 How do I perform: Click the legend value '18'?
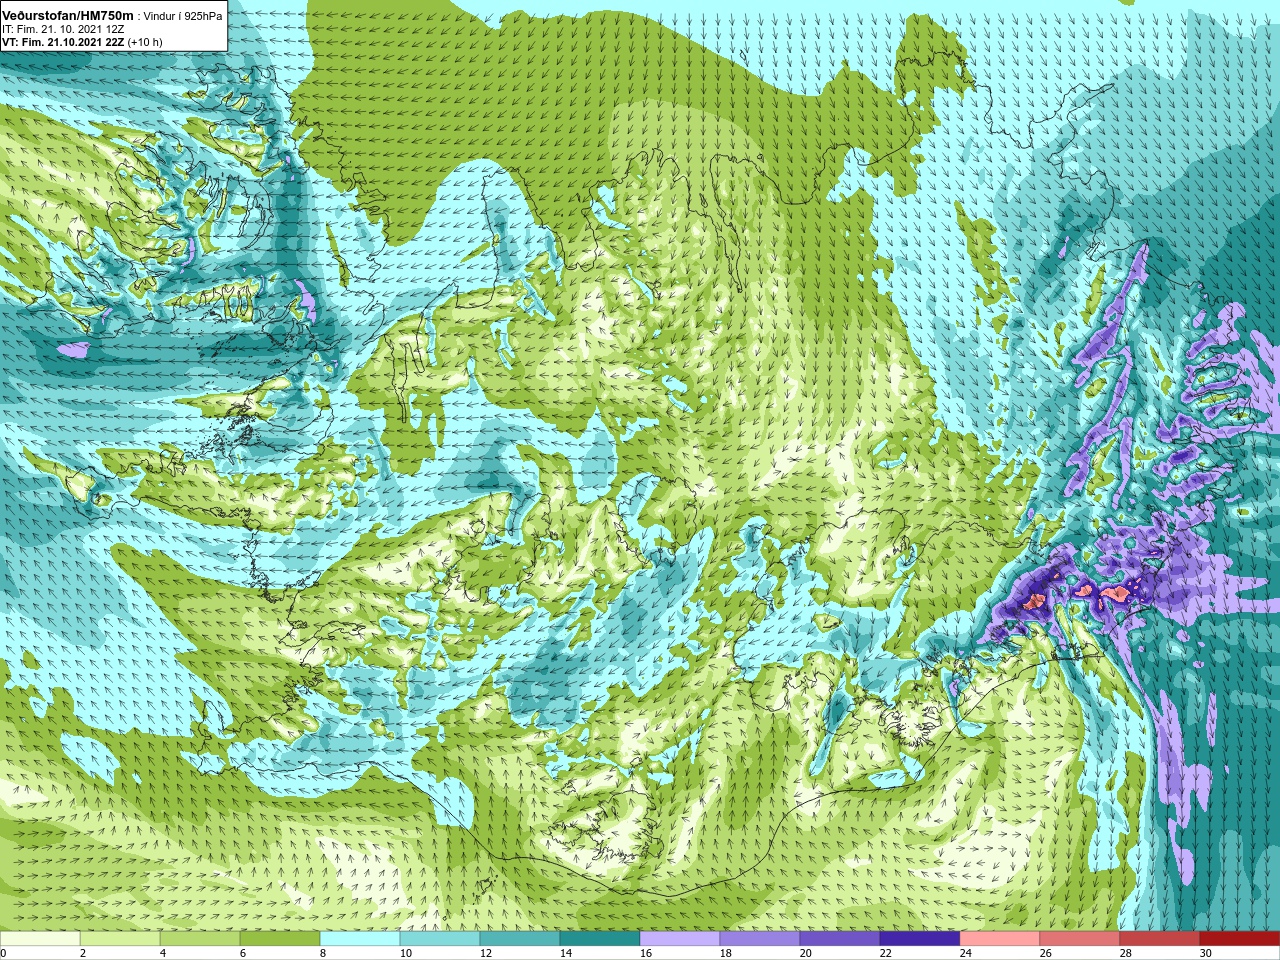click(x=726, y=953)
